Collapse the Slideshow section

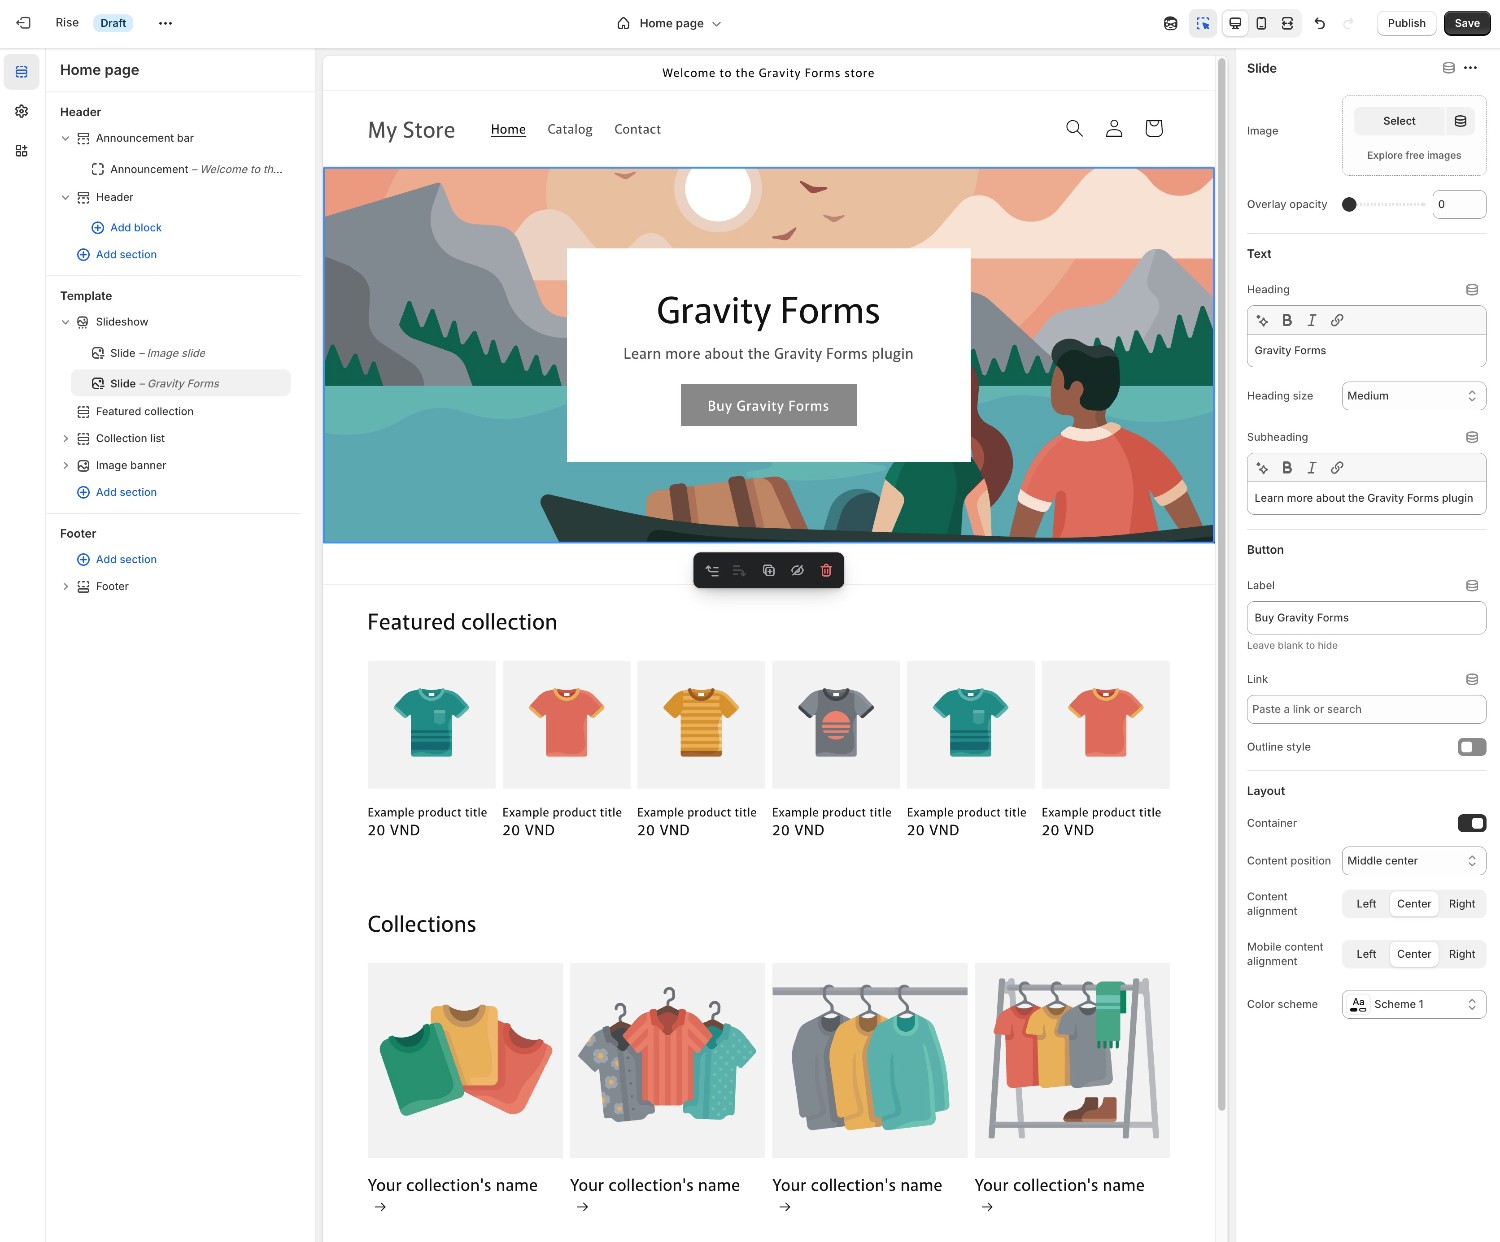[x=66, y=322]
